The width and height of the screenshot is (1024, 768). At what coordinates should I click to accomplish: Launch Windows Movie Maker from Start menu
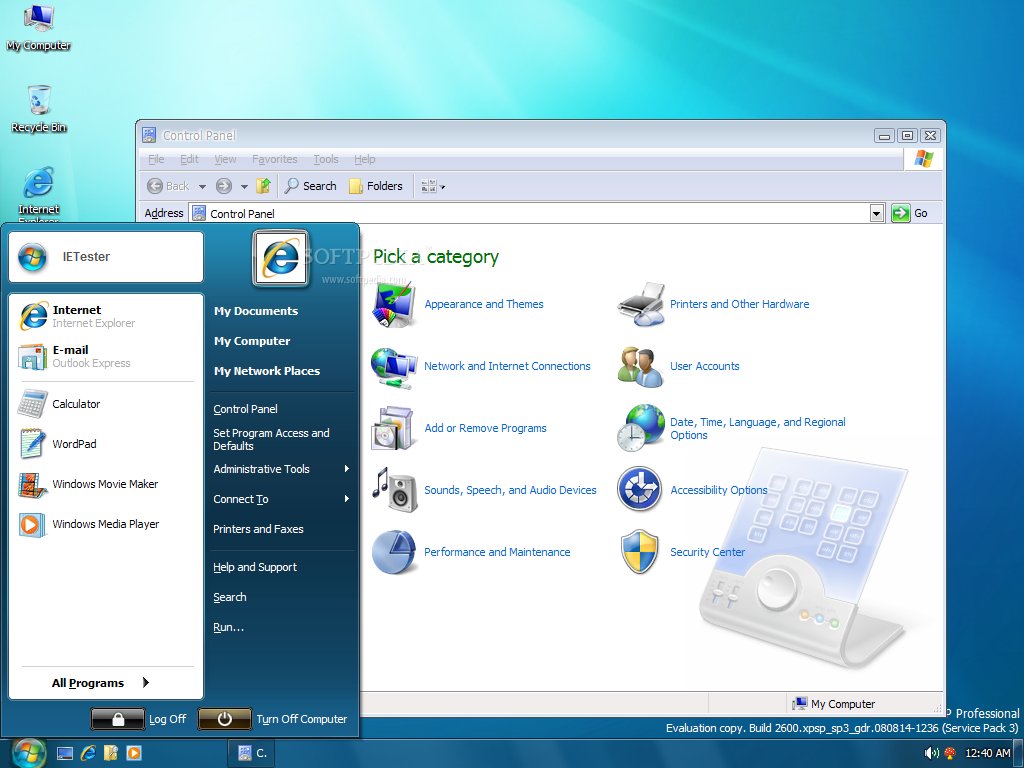click(x=106, y=485)
